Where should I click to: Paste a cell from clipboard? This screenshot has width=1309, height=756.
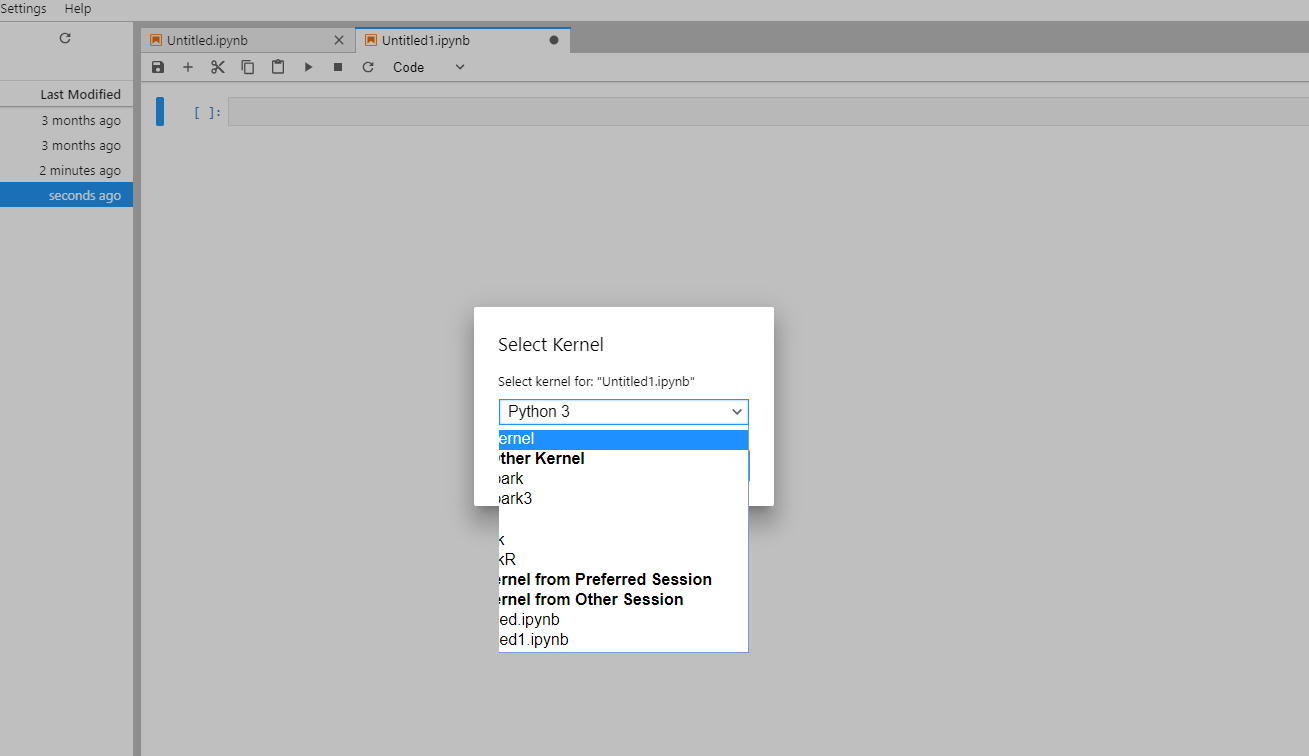[278, 67]
